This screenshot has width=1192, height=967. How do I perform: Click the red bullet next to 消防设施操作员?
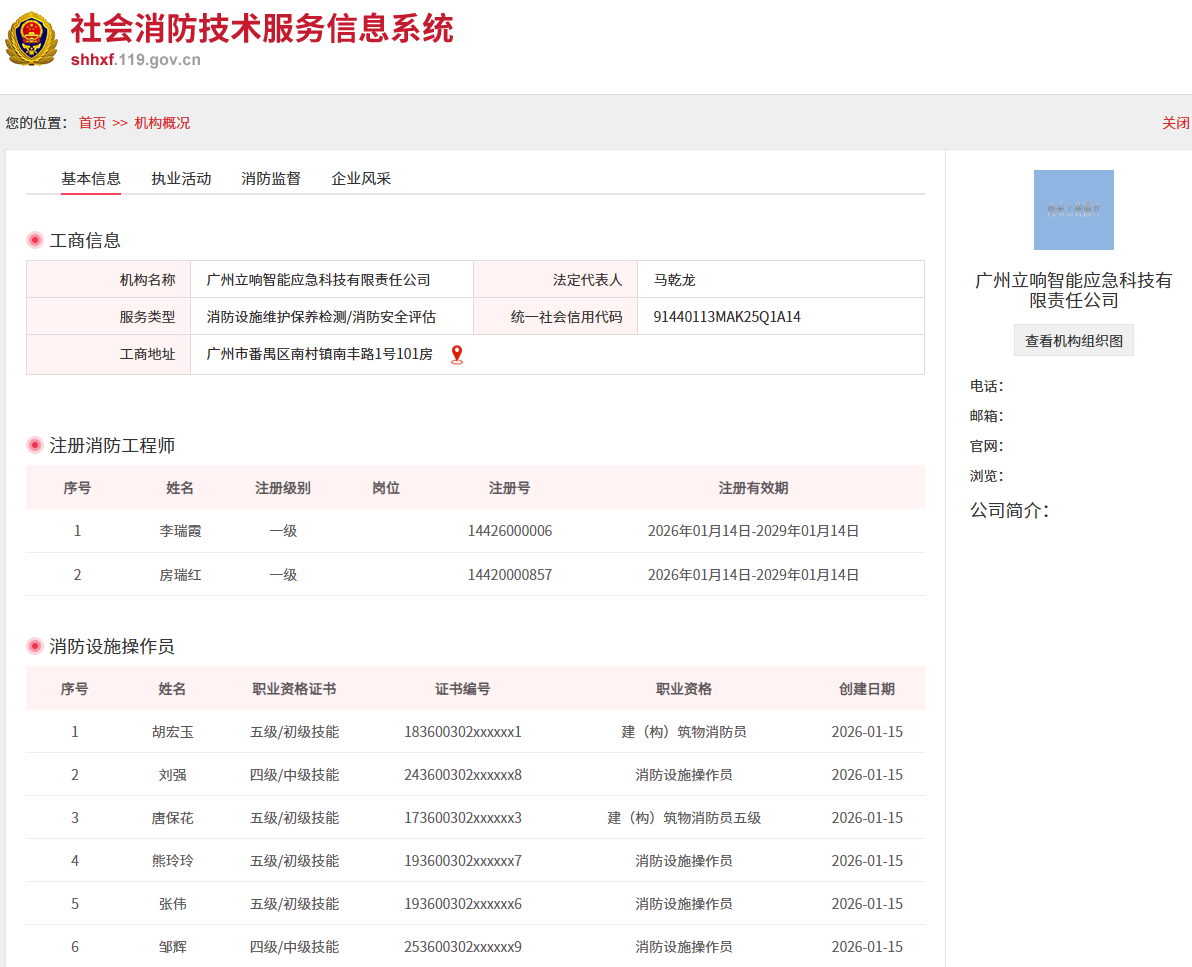click(35, 646)
